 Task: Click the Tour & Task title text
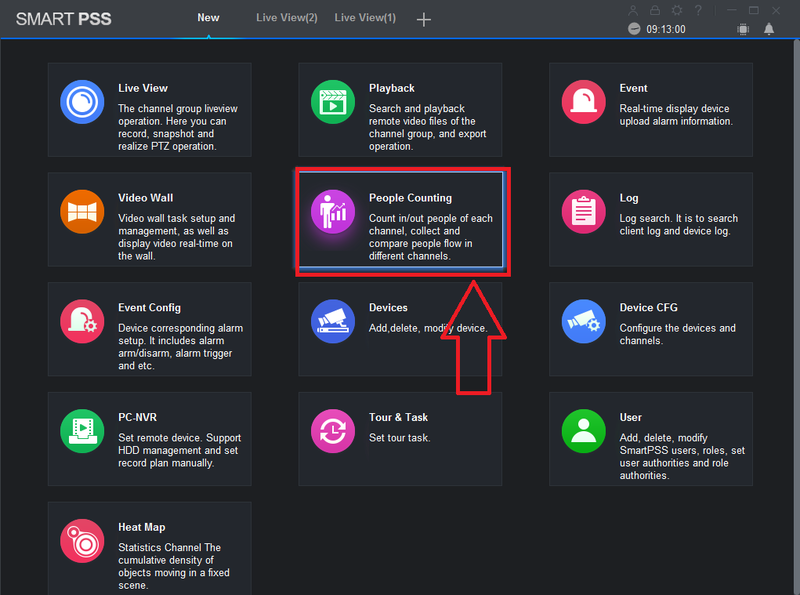pyautogui.click(x=398, y=417)
